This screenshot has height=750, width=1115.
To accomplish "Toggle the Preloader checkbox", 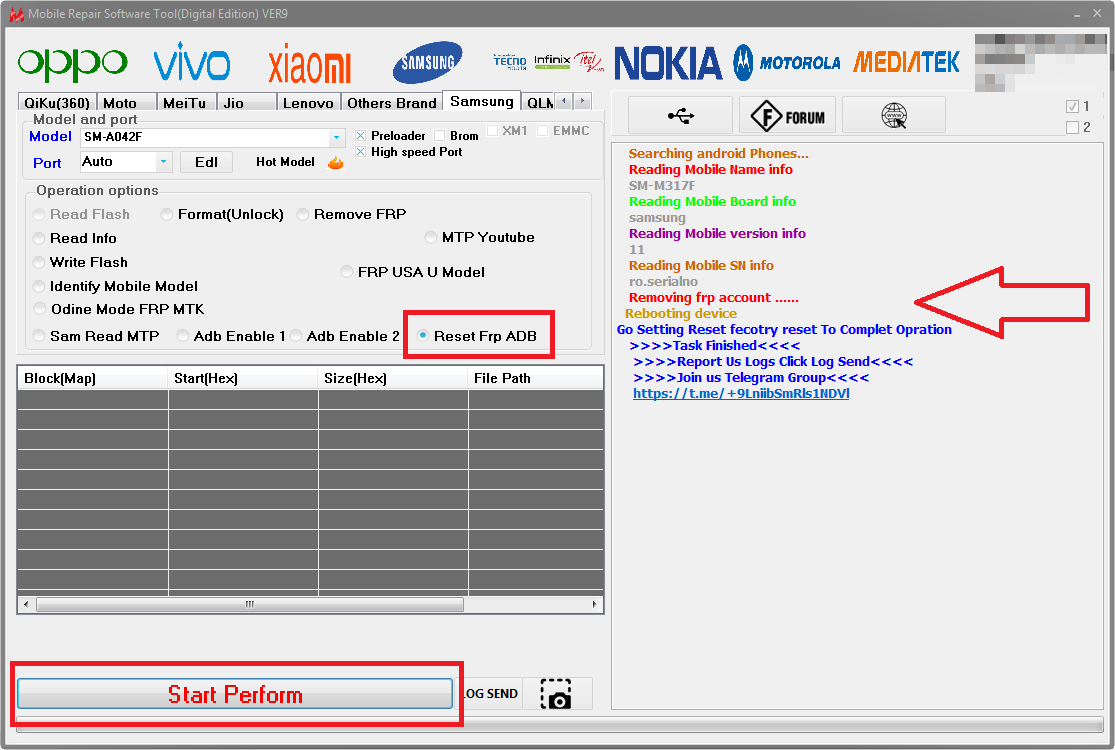I will 361,135.
